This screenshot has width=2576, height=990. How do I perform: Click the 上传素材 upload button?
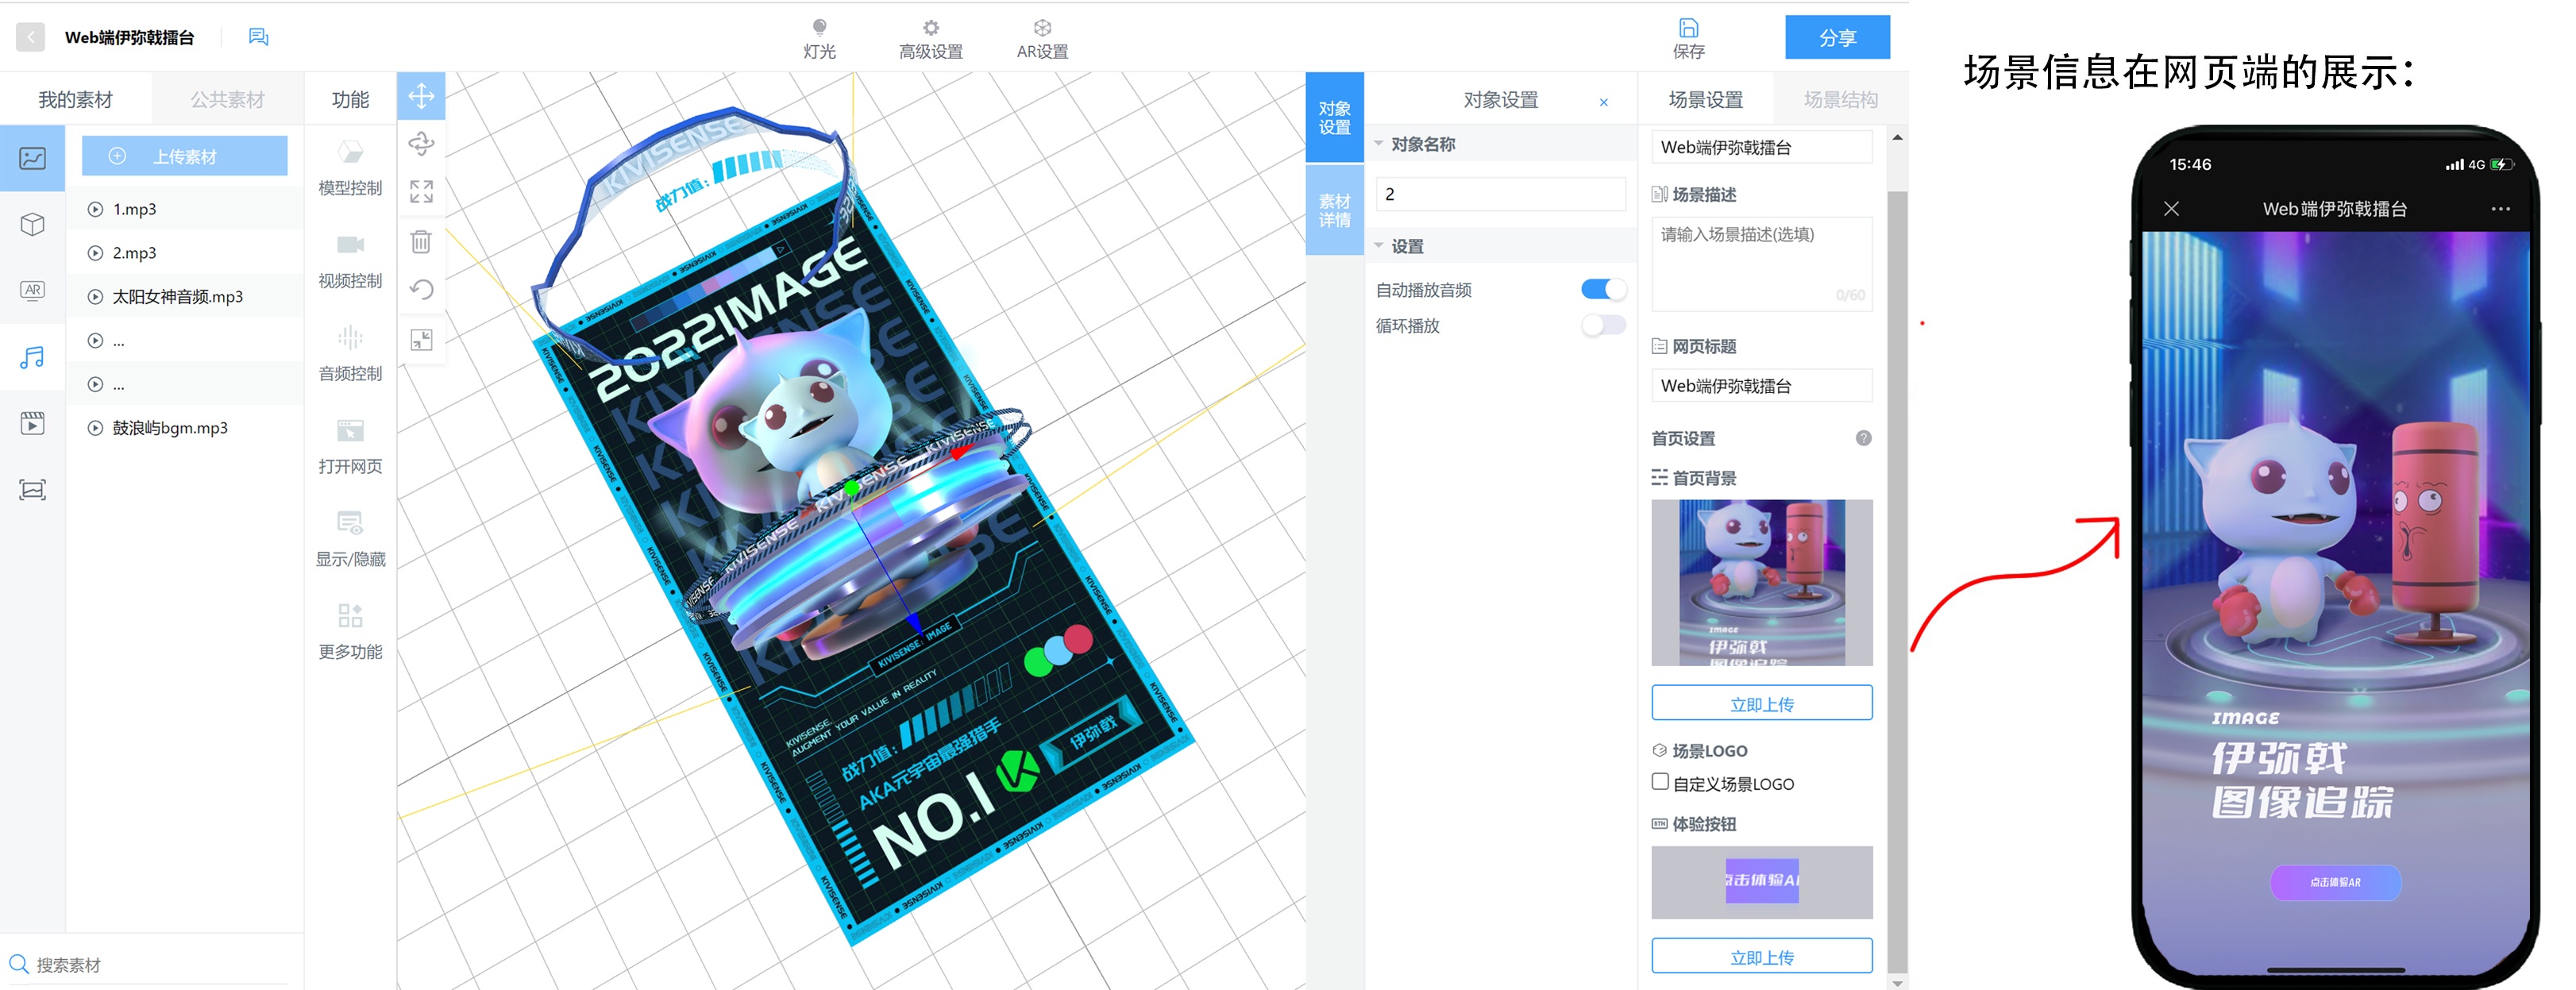[x=185, y=156]
